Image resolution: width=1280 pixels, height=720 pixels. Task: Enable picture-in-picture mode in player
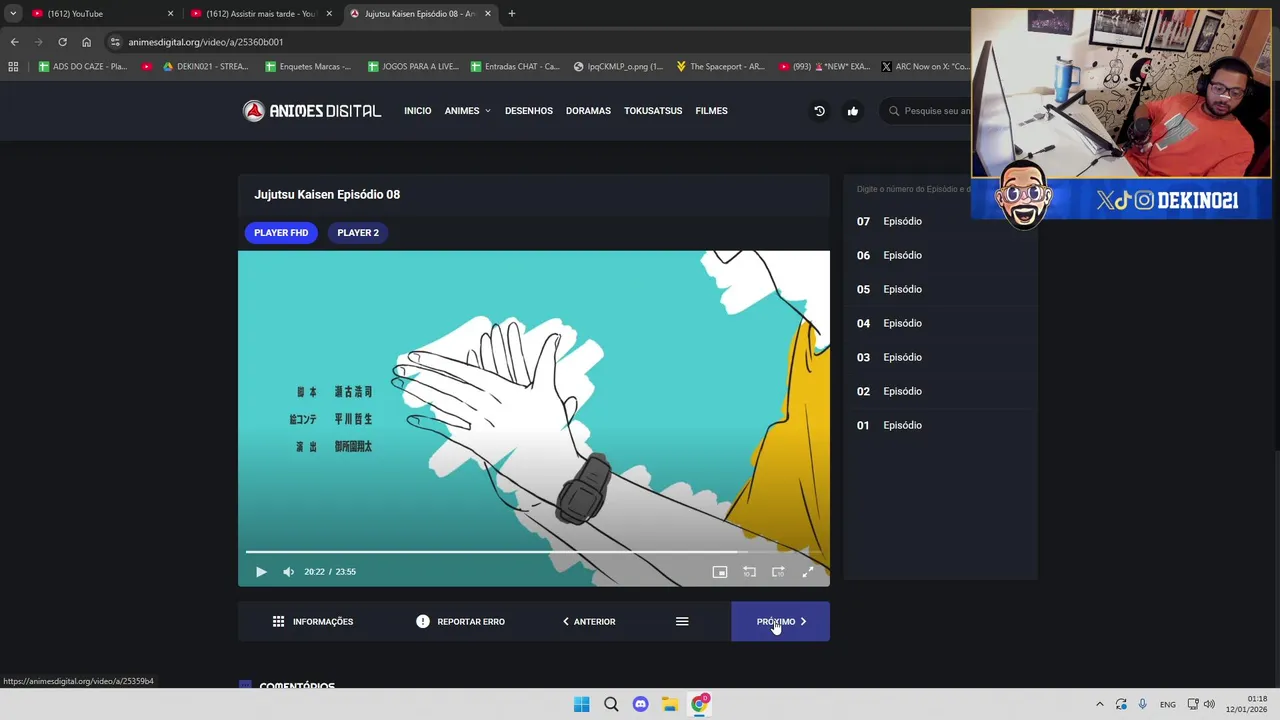pyautogui.click(x=719, y=572)
